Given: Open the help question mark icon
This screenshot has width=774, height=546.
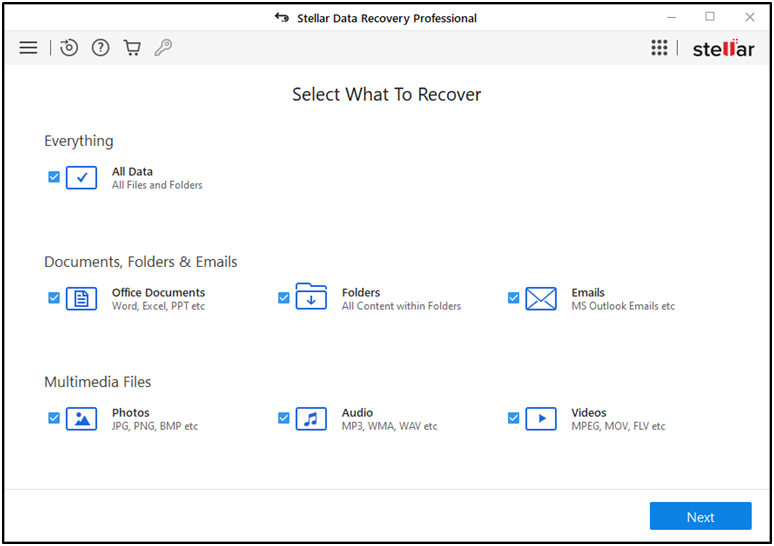Looking at the screenshot, I should coord(101,48).
